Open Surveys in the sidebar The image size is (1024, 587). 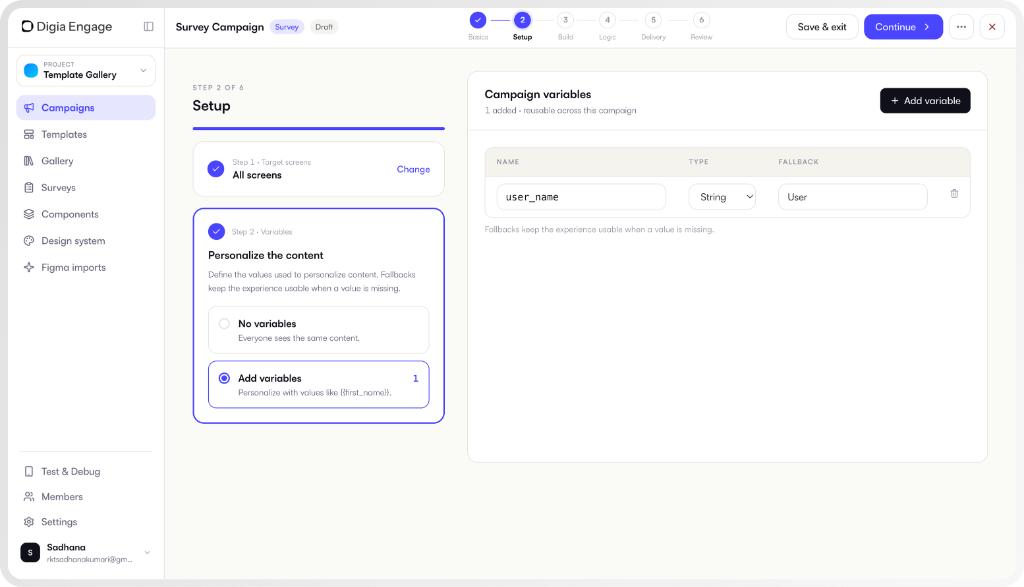(86, 187)
